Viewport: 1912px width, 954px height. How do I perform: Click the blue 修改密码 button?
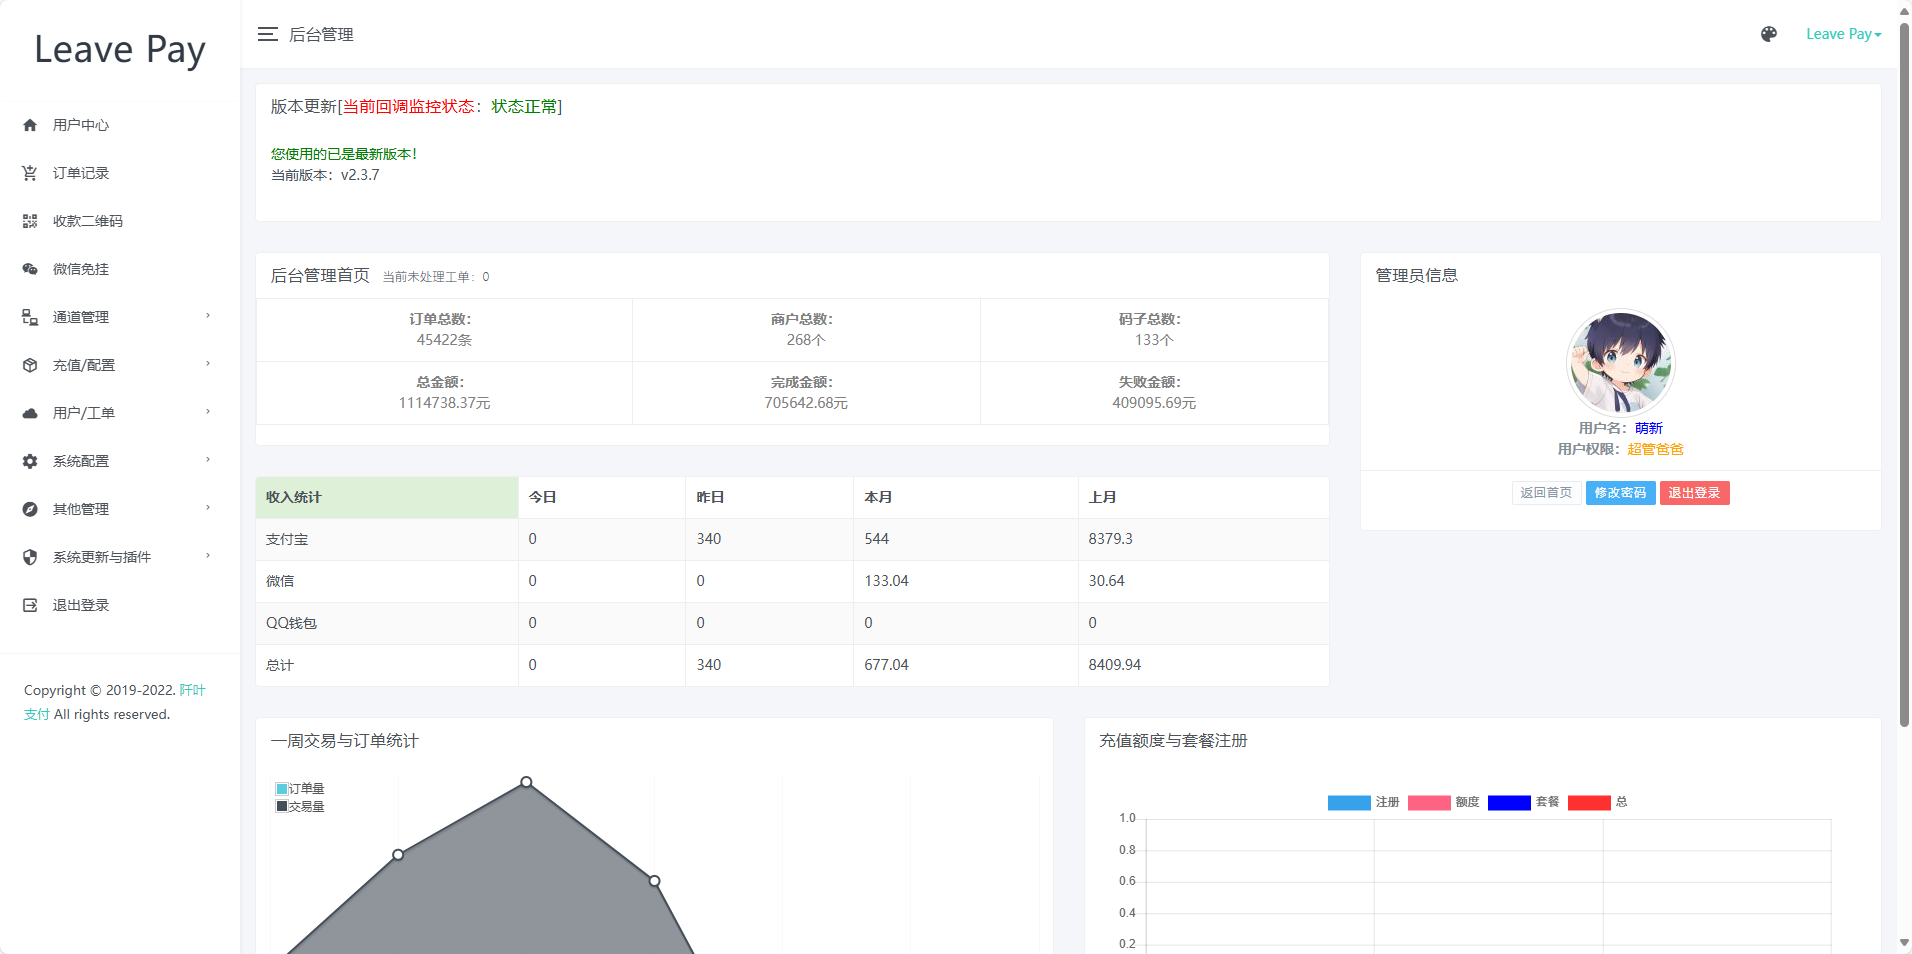pyautogui.click(x=1620, y=493)
